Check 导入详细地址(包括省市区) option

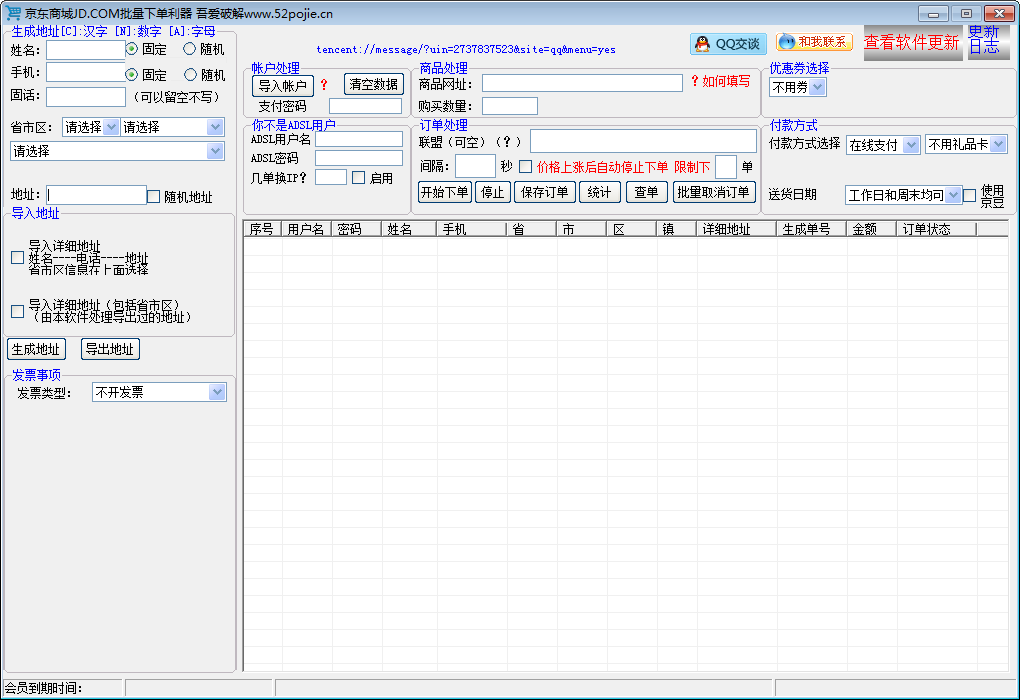coord(18,312)
